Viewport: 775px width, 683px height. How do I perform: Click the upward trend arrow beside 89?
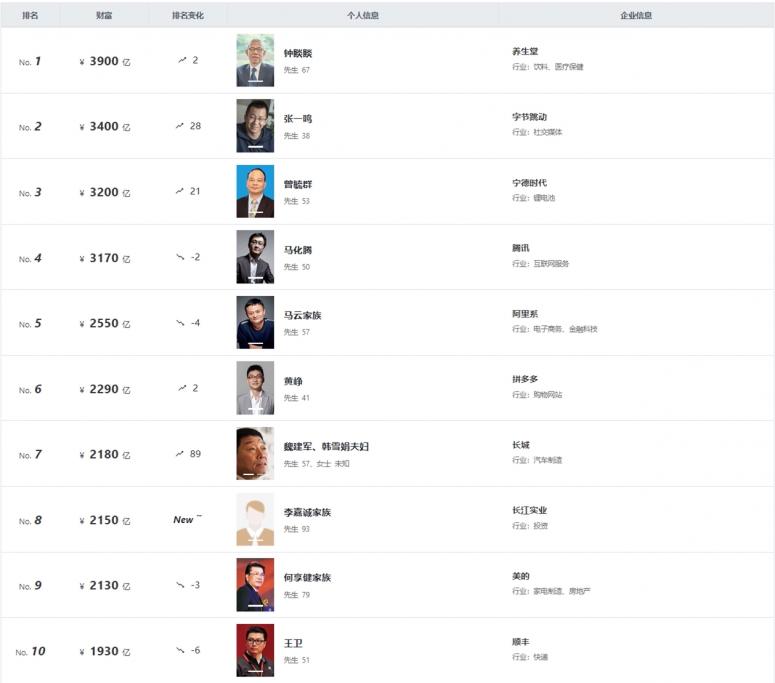(x=179, y=454)
